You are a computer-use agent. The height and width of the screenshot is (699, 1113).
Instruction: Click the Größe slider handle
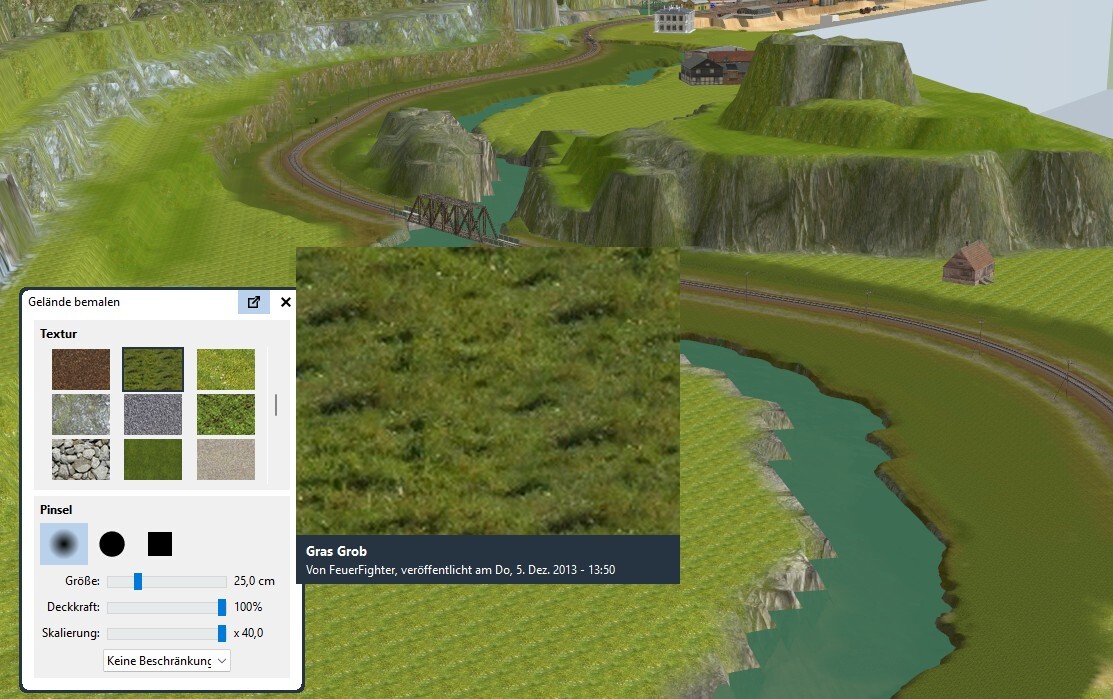138,581
